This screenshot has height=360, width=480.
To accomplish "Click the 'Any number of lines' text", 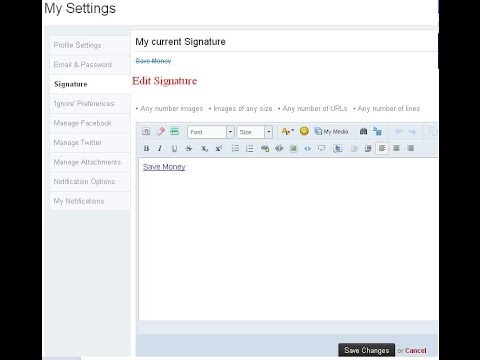I will click(x=389, y=109).
